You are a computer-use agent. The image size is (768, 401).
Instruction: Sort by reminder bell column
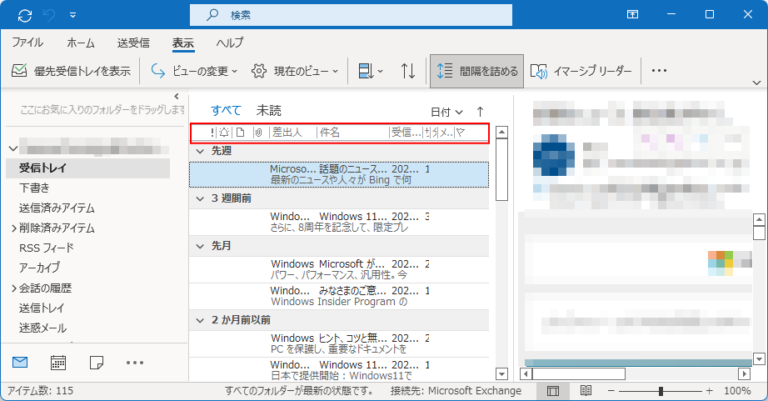pyautogui.click(x=224, y=133)
